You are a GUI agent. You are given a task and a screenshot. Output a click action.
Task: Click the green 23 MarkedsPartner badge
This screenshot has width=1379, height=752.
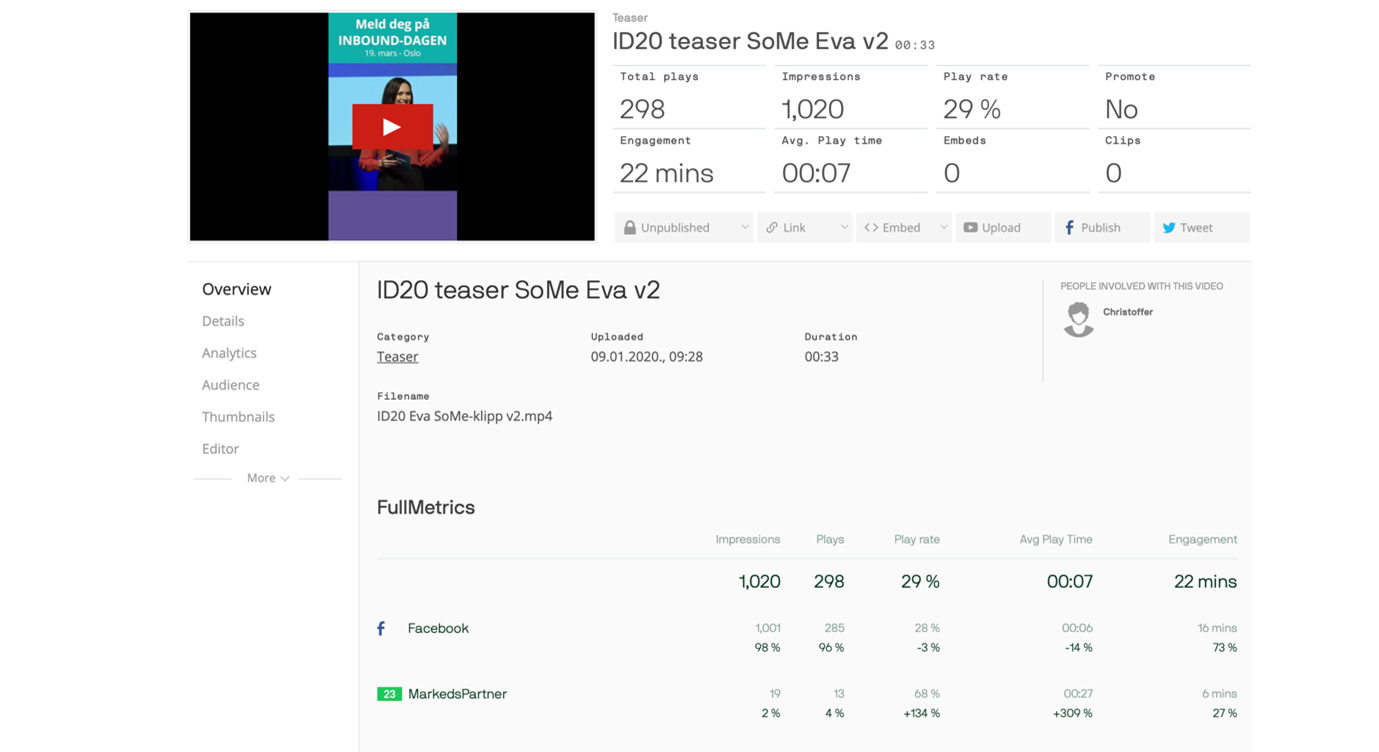[389, 694]
